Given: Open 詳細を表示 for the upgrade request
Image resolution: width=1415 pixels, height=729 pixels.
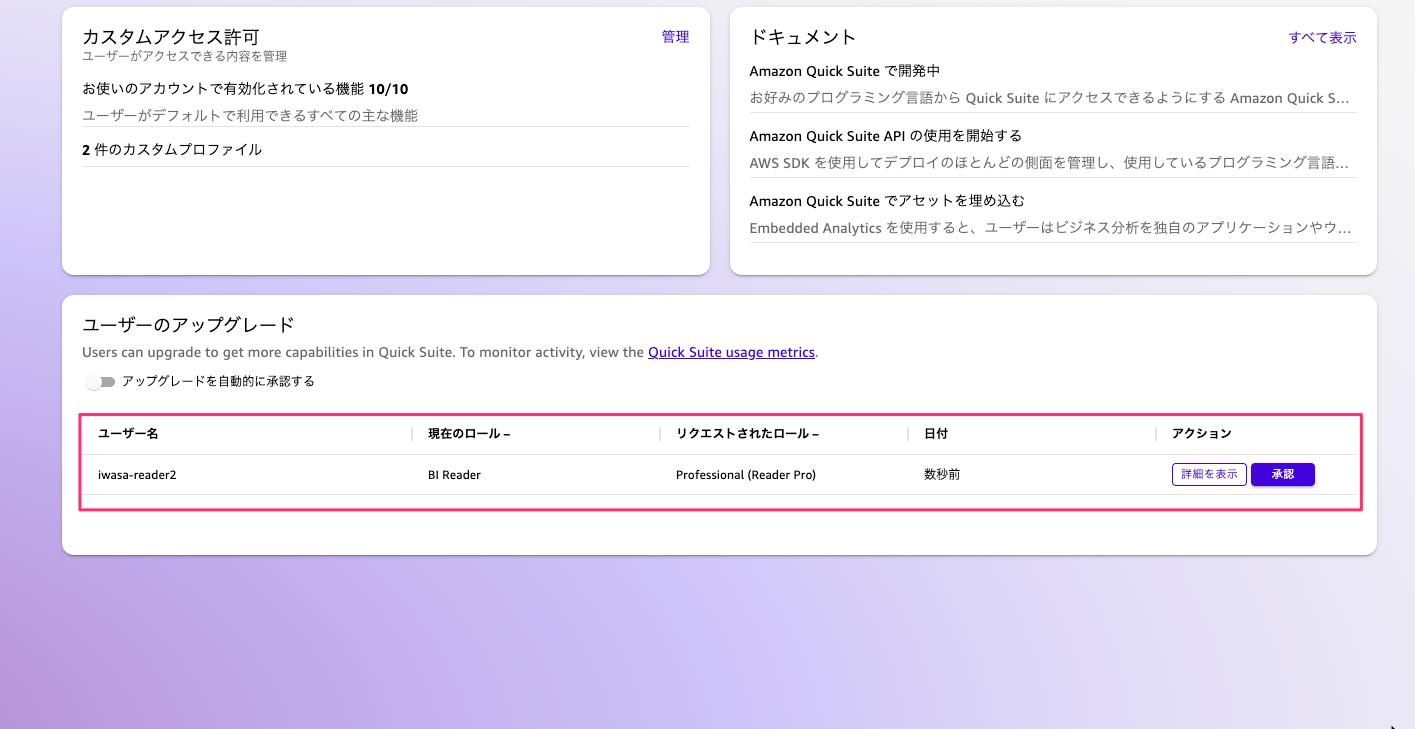Looking at the screenshot, I should 1208,474.
